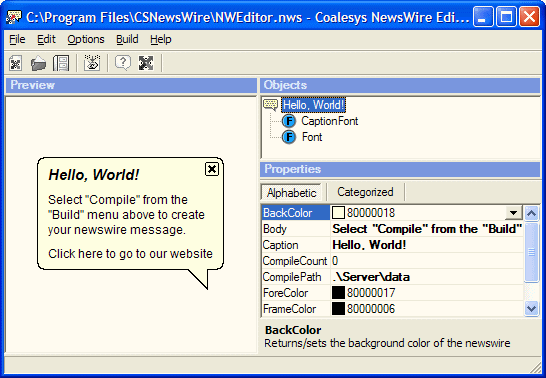Close the Hello, World! preview balloon
The image size is (546, 378).
tap(211, 169)
